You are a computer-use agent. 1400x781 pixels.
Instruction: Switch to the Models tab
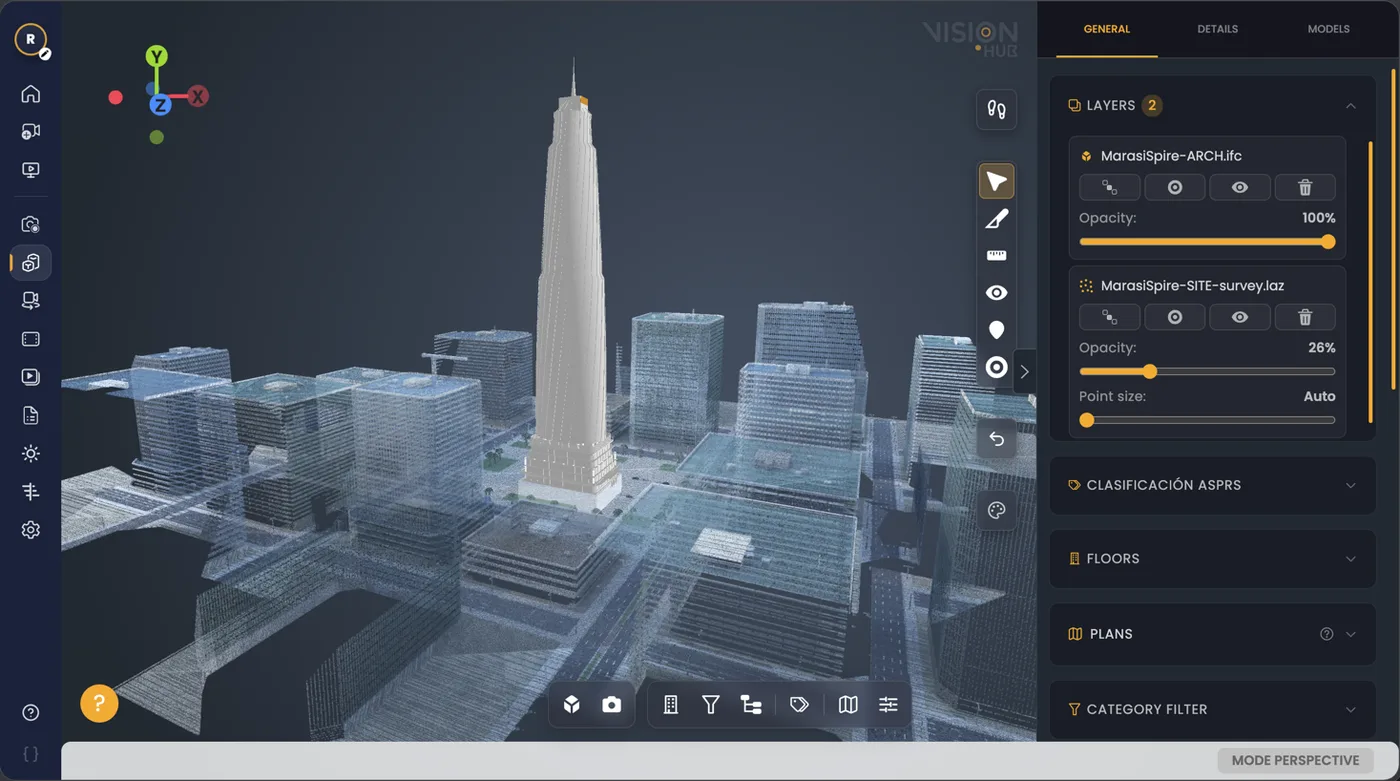point(1329,29)
